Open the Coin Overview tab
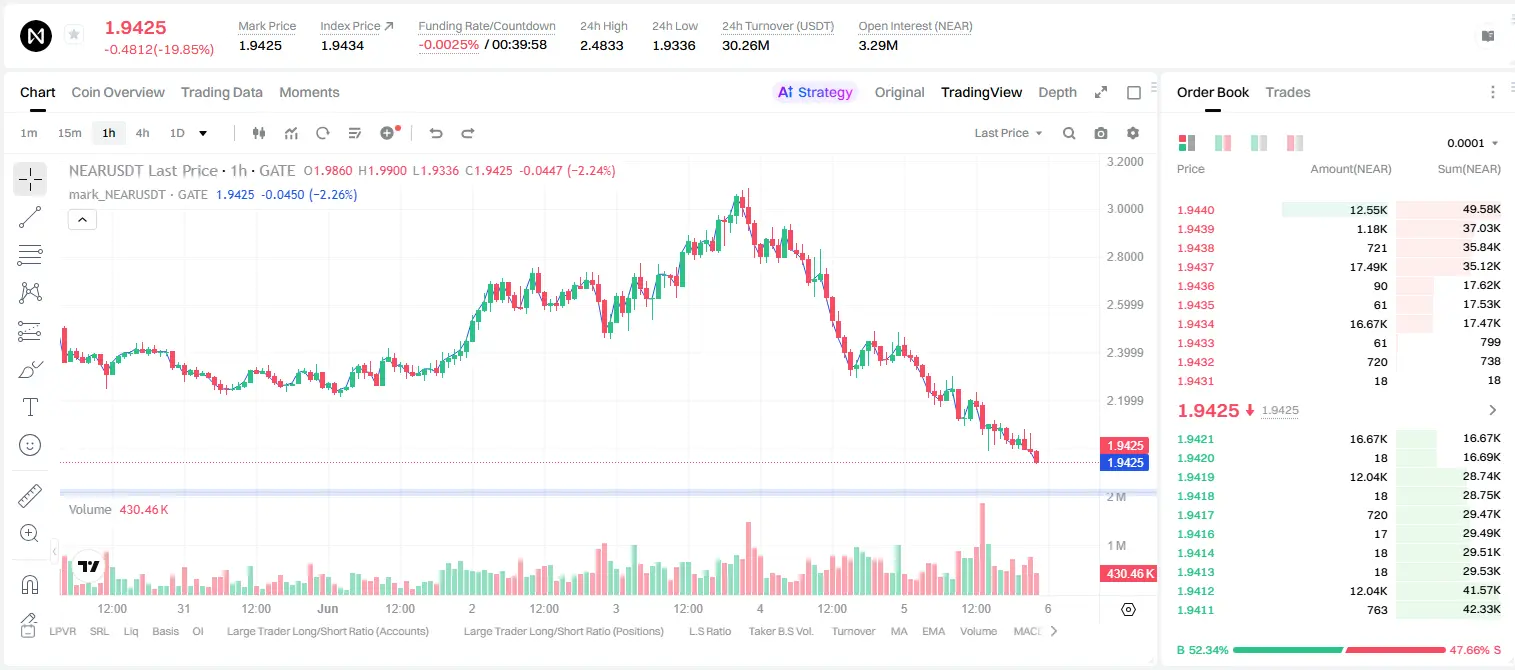Viewport: 1515px width, 670px height. pyautogui.click(x=118, y=92)
